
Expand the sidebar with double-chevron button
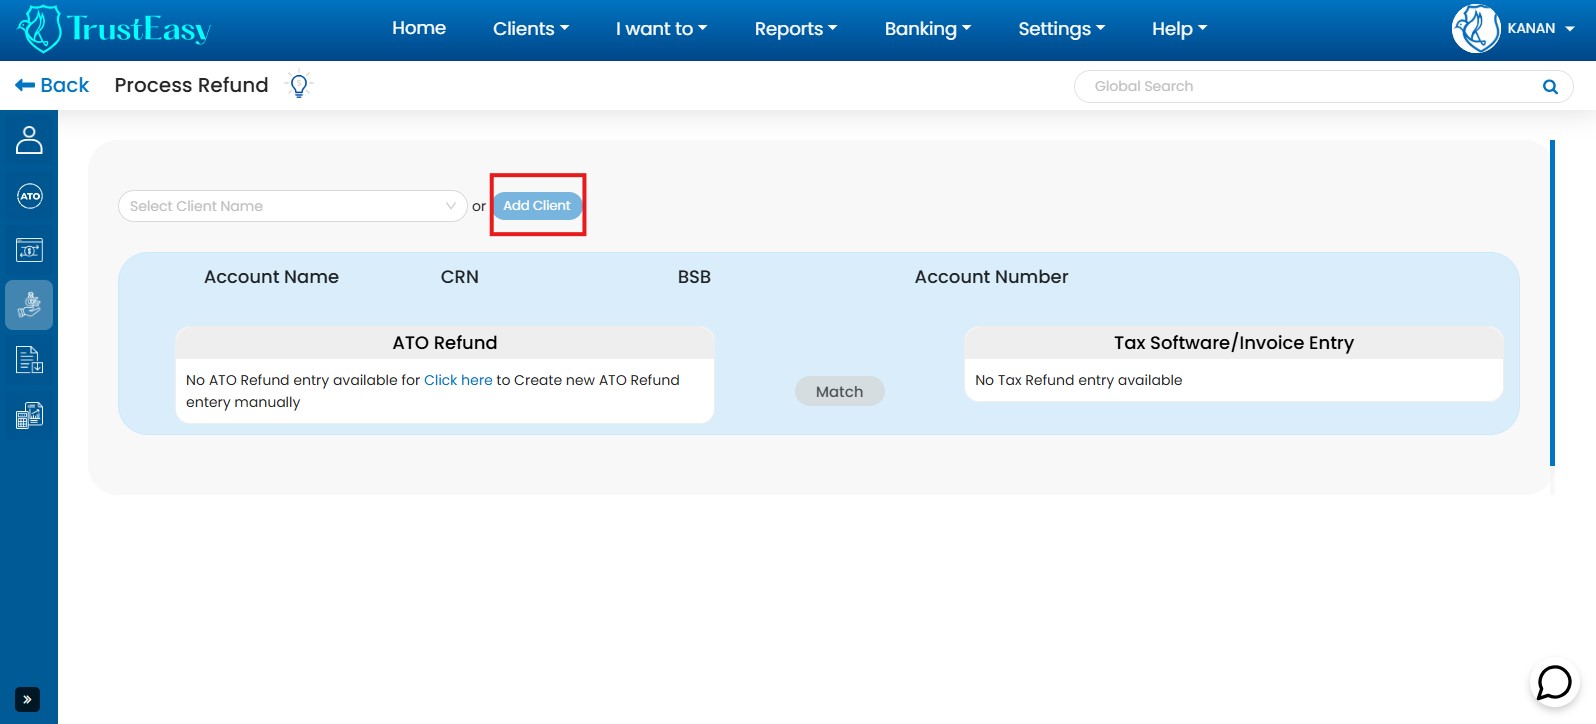point(27,699)
